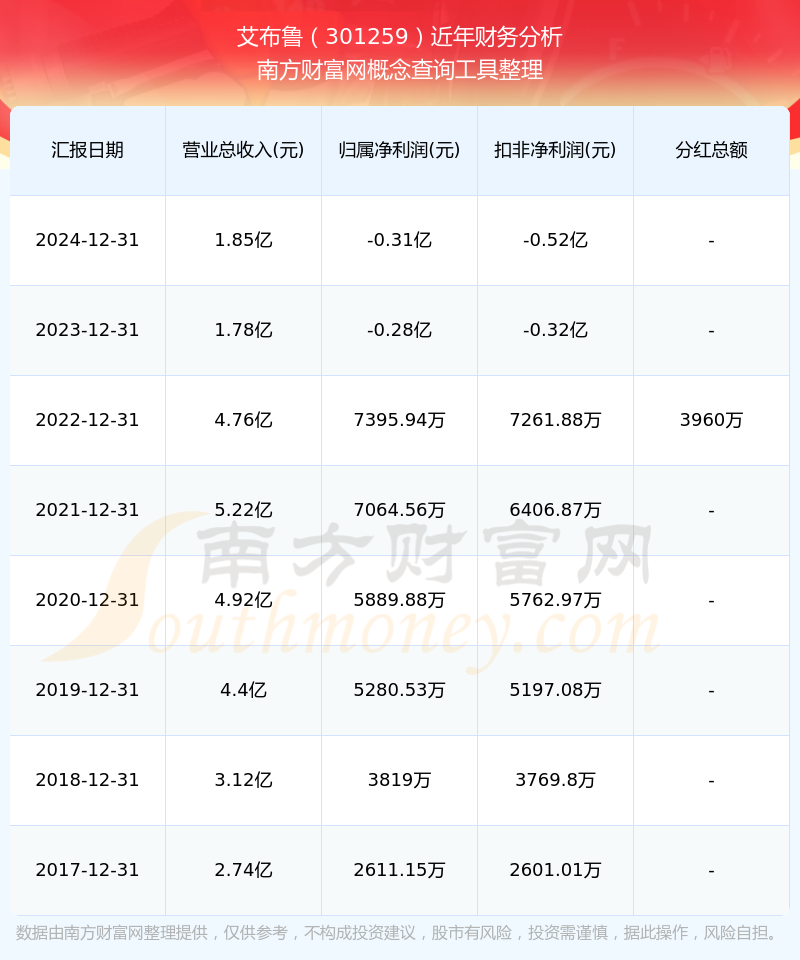The height and width of the screenshot is (960, 800).
Task: Select the value 7395.94万
Action: coord(400,420)
